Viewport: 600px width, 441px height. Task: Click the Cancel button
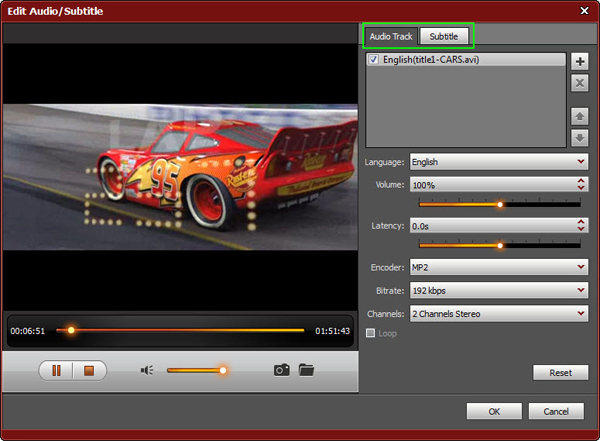(x=556, y=412)
